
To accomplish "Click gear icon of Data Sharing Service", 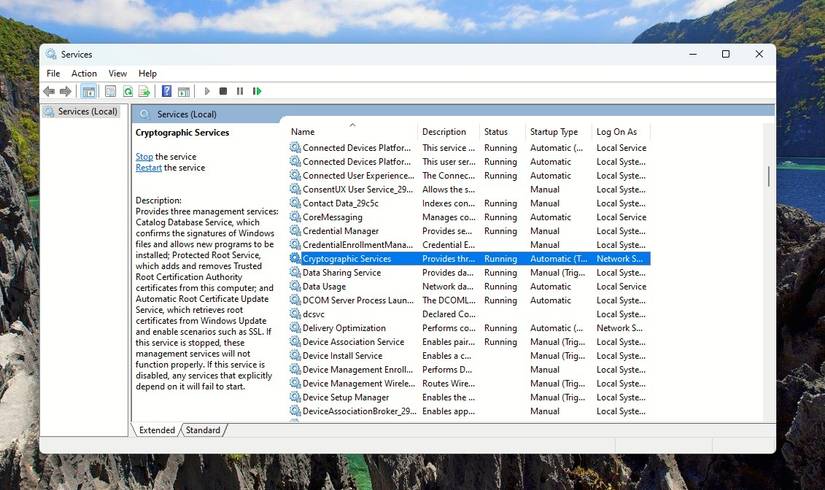I will 295,273.
